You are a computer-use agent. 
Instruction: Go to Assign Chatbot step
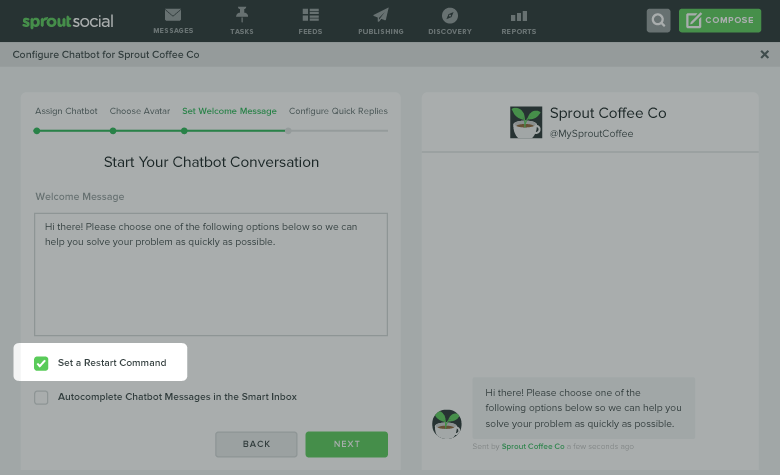coord(66,111)
